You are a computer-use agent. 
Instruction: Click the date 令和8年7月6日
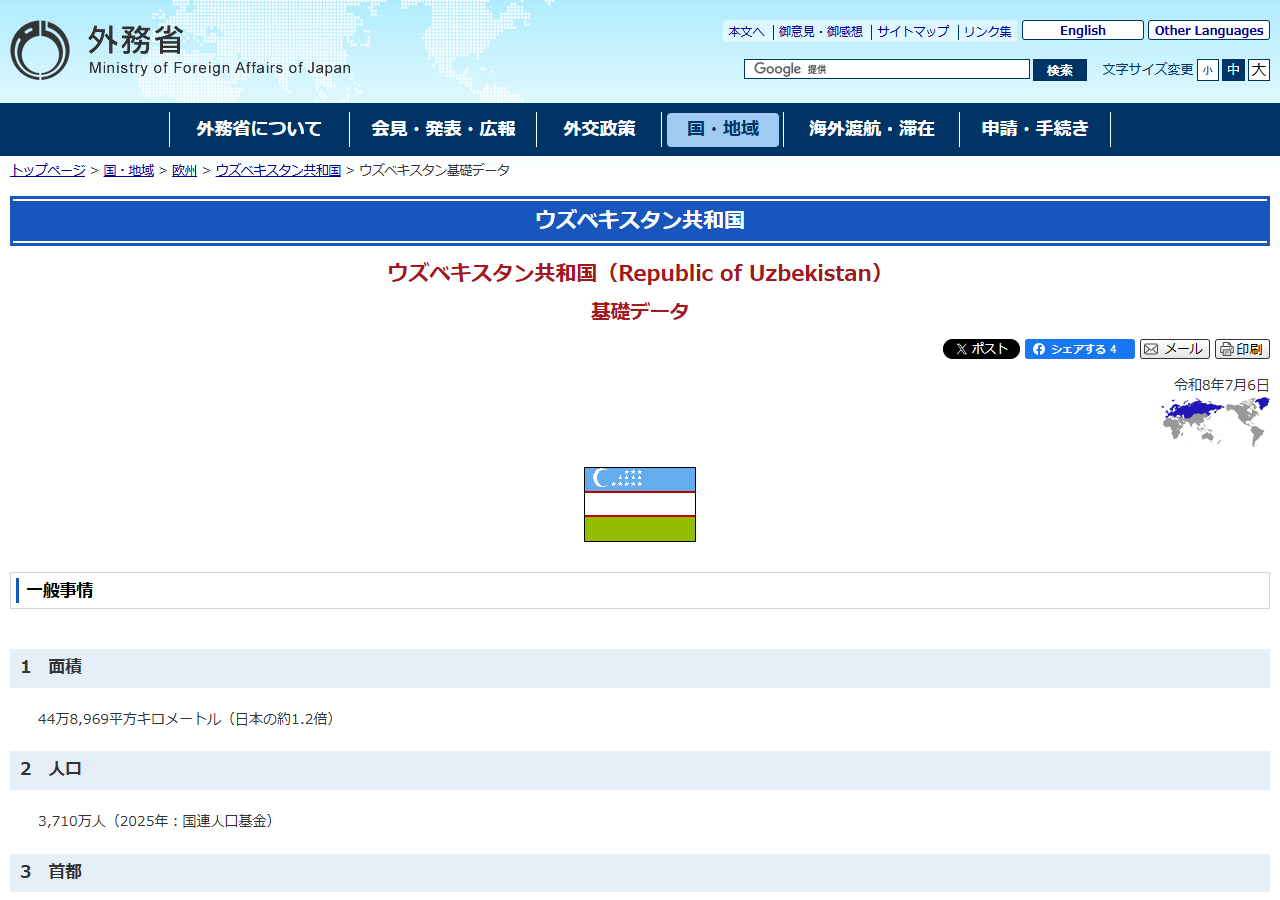[x=1222, y=384]
